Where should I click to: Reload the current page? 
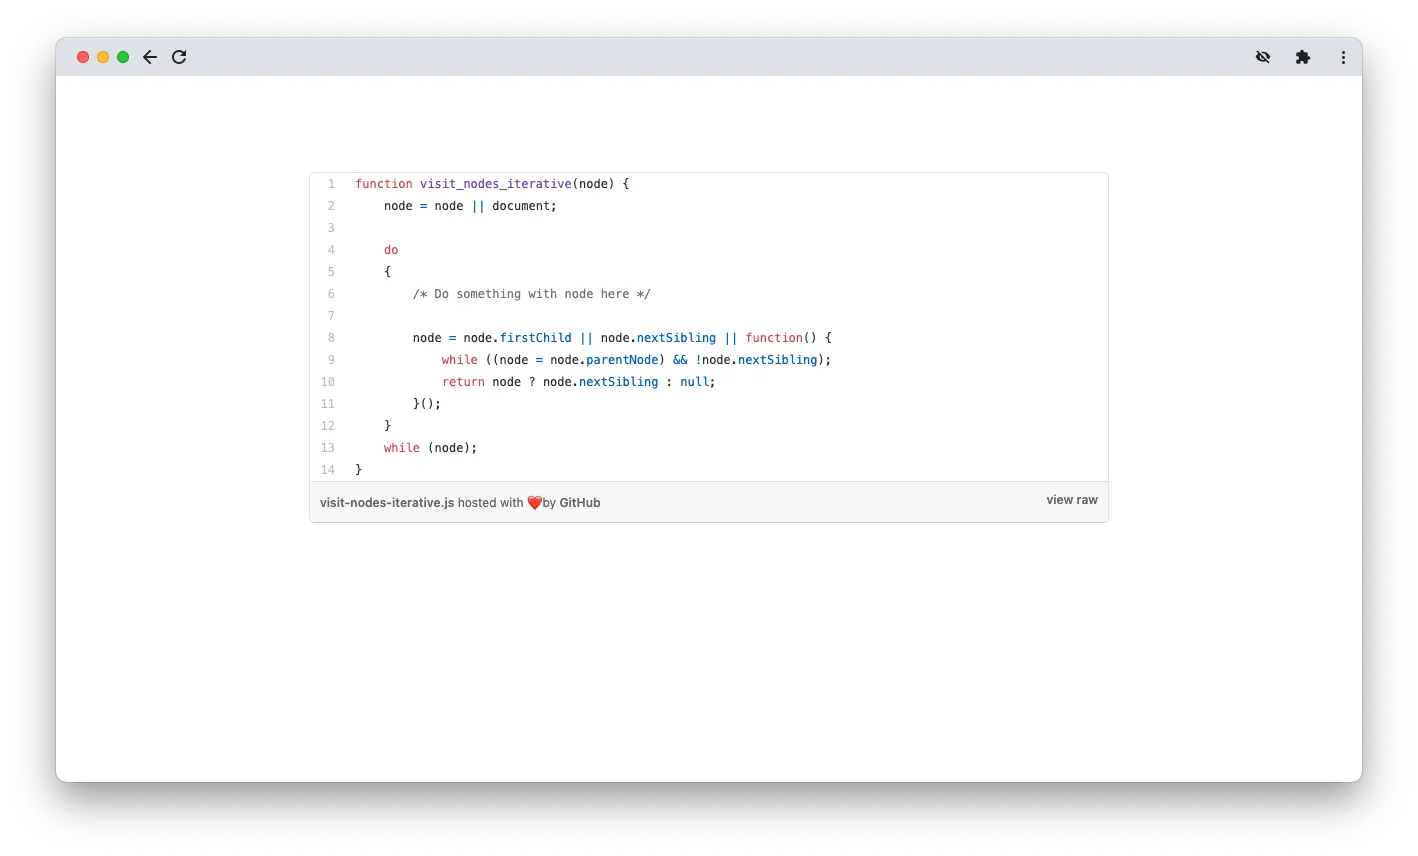(179, 57)
